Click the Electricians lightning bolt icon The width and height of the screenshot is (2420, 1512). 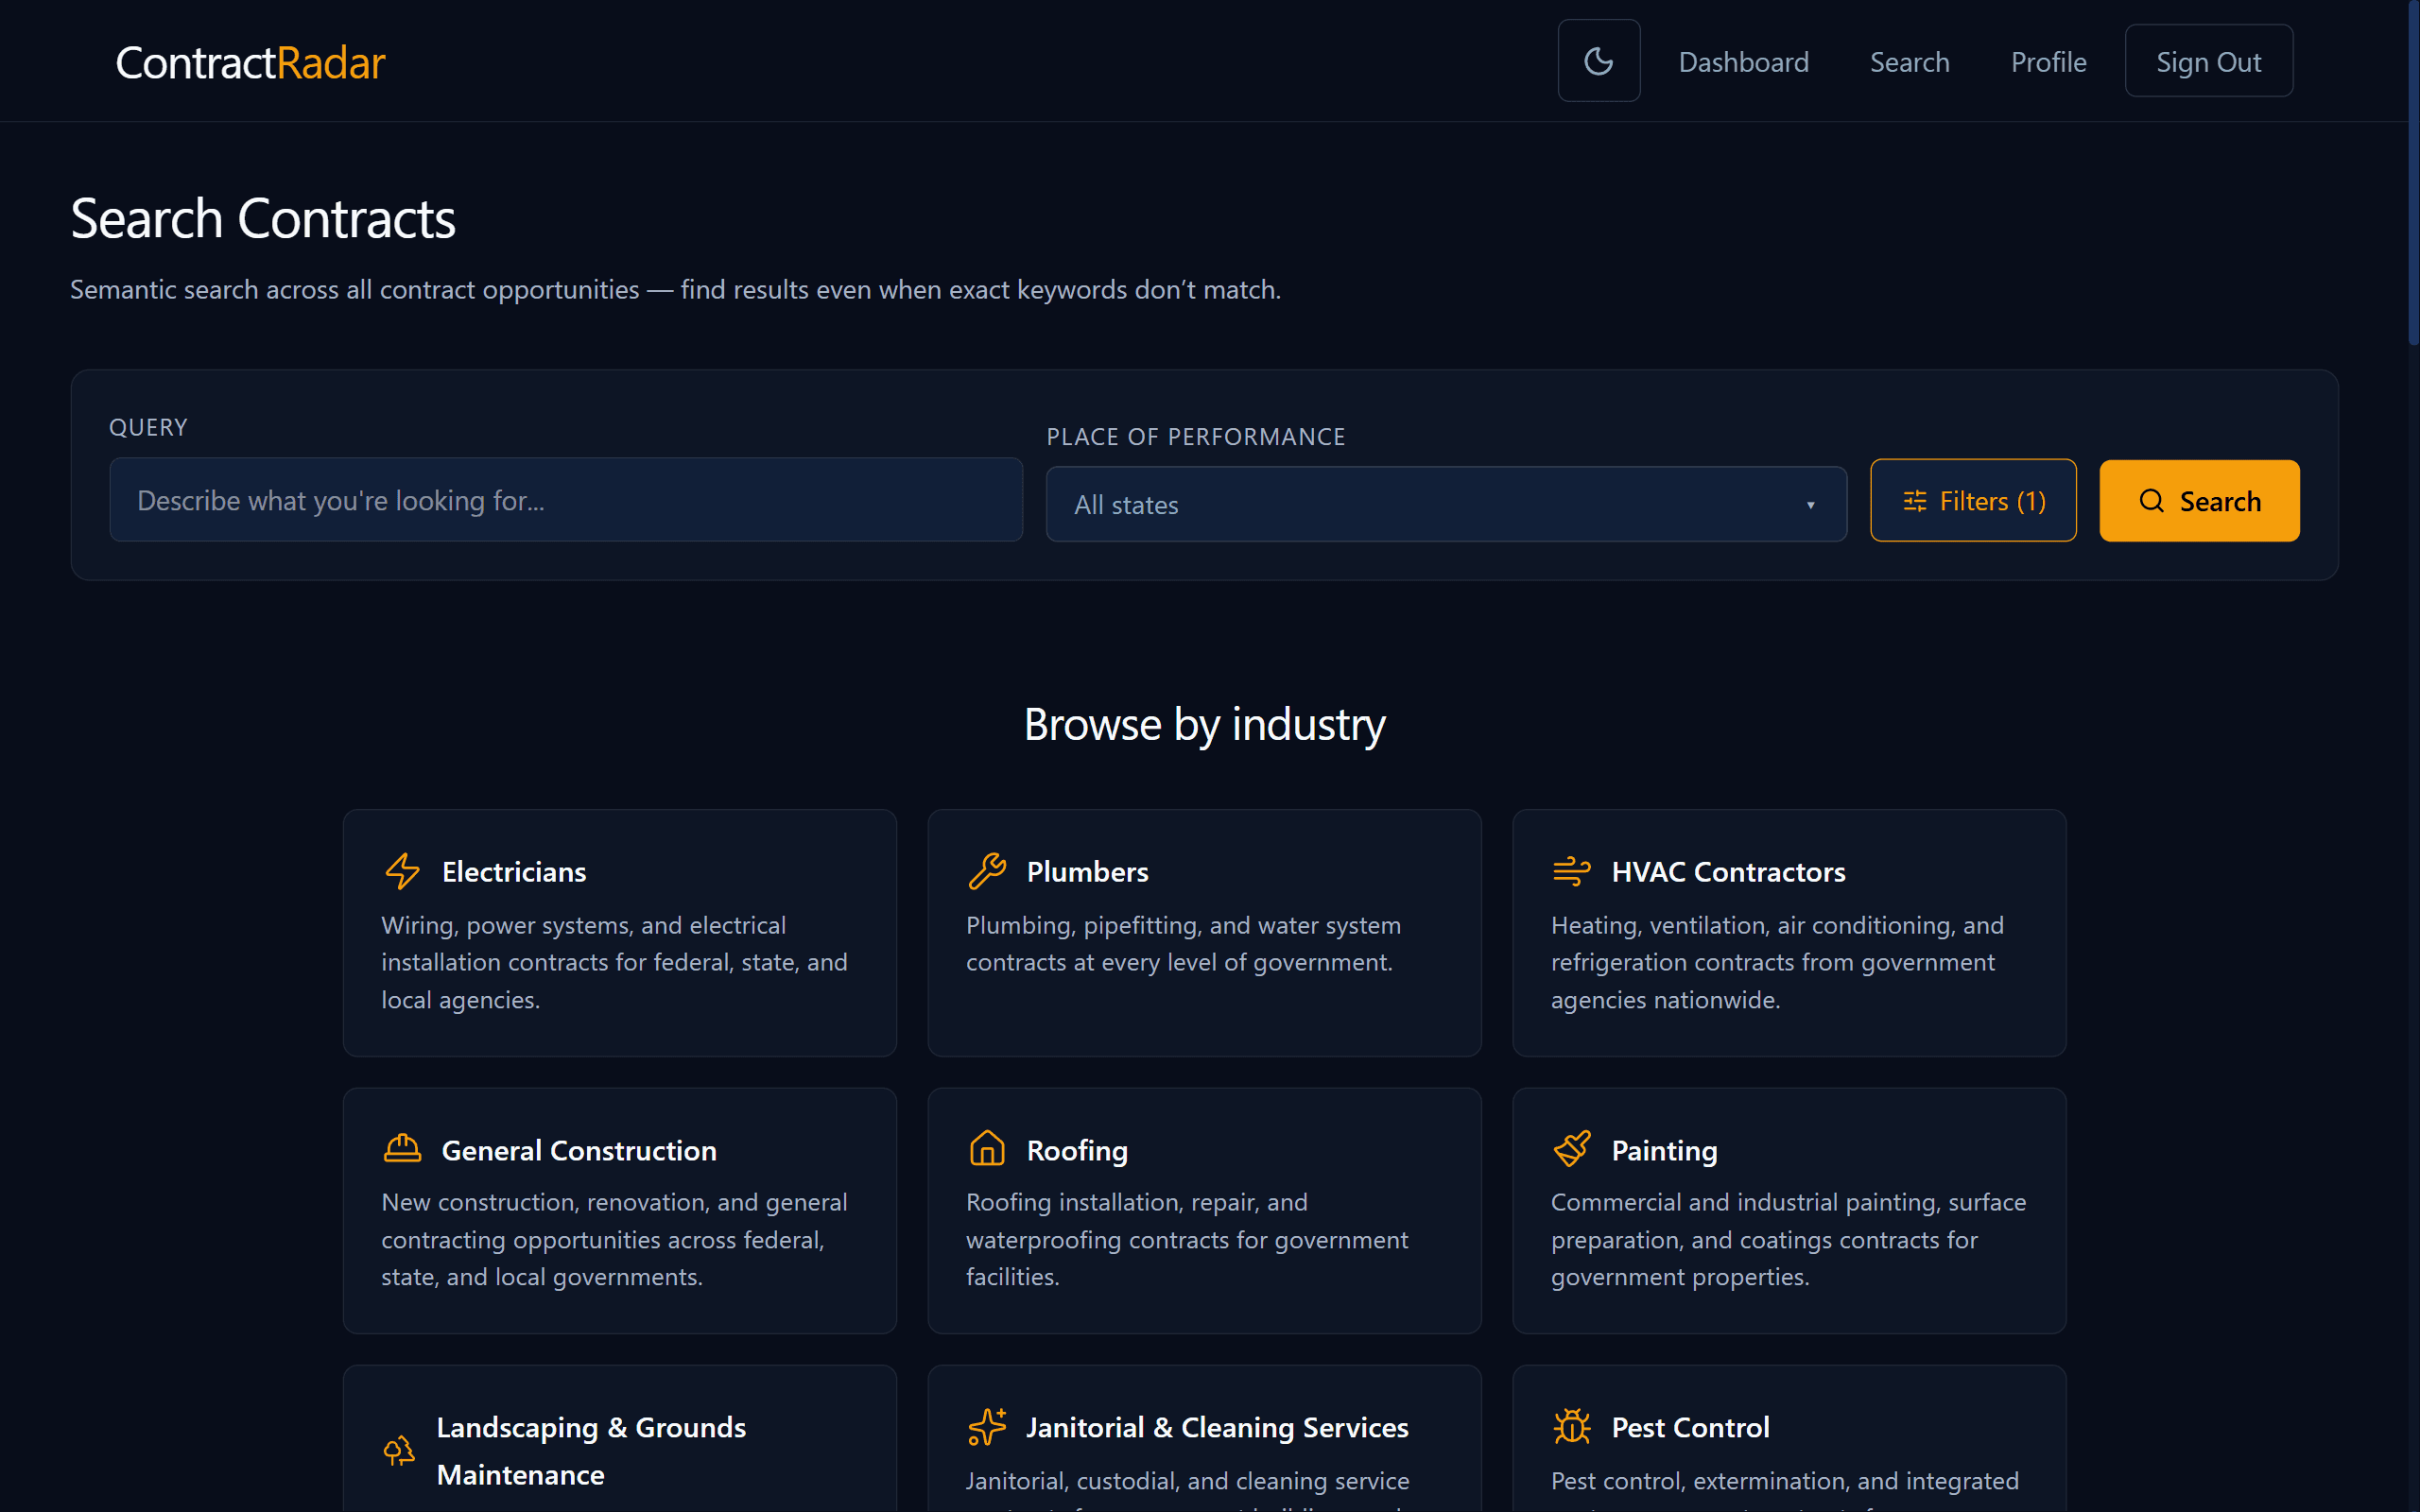402,871
